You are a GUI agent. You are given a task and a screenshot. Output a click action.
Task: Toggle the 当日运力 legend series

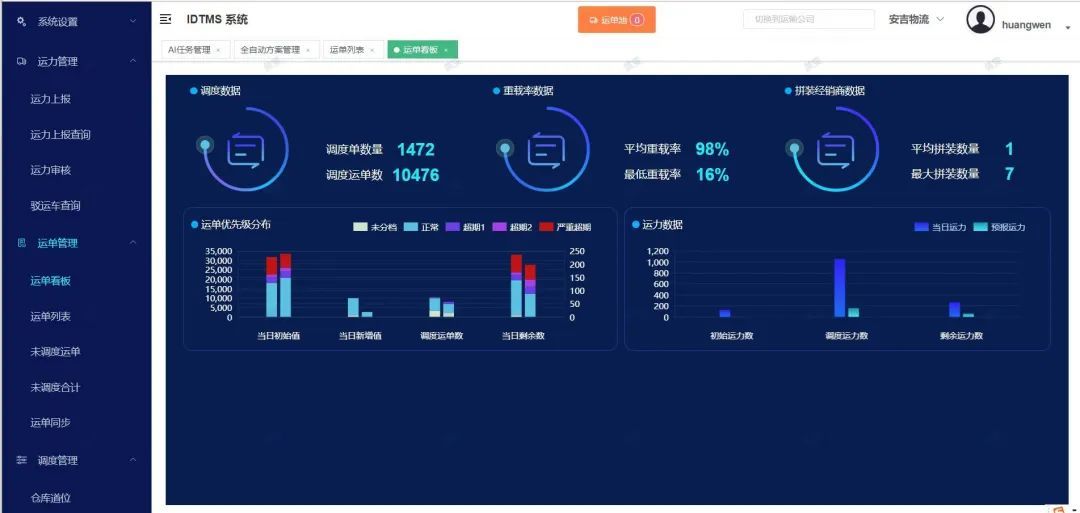click(x=939, y=227)
